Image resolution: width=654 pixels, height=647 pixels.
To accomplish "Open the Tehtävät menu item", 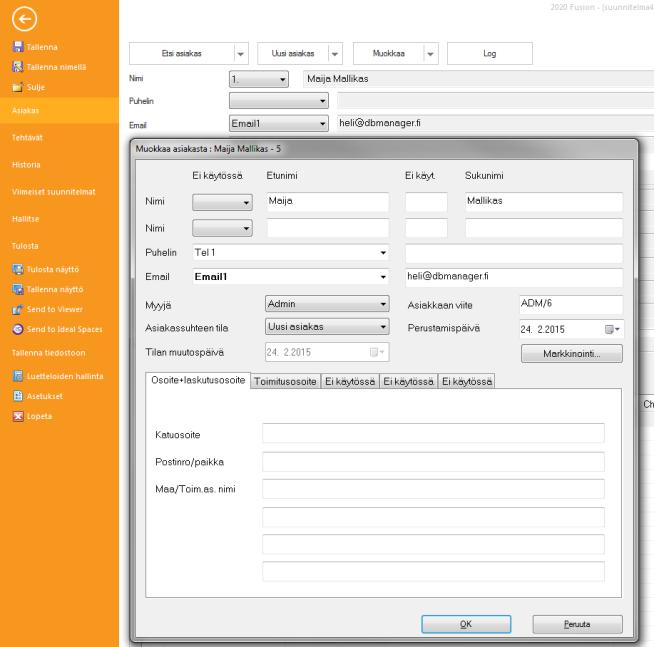I will (27, 138).
